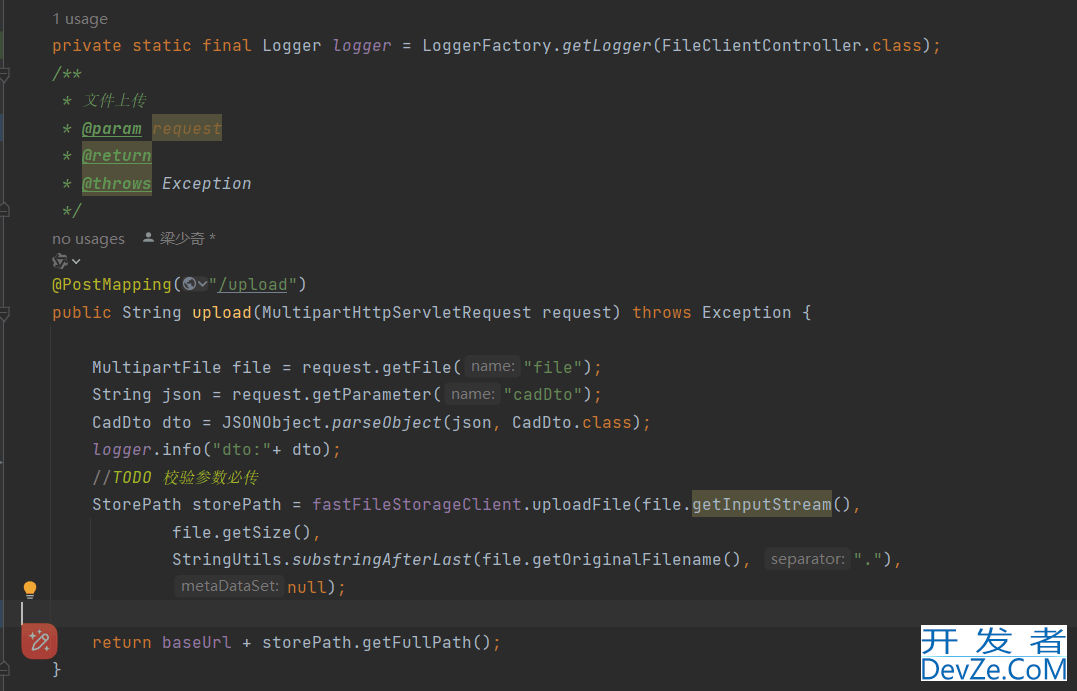
Task: Click MultipartHttpServletRequest parameter type
Action: 397,313
